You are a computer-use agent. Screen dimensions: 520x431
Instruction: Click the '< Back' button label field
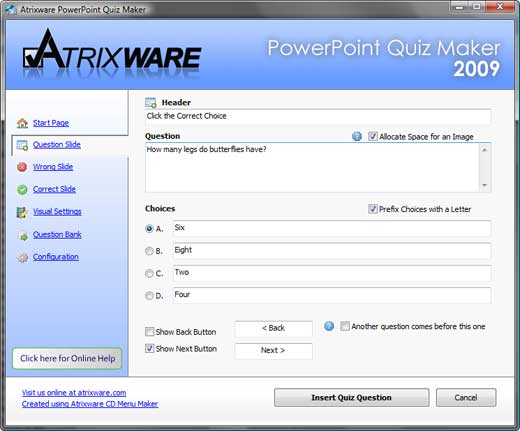click(273, 329)
